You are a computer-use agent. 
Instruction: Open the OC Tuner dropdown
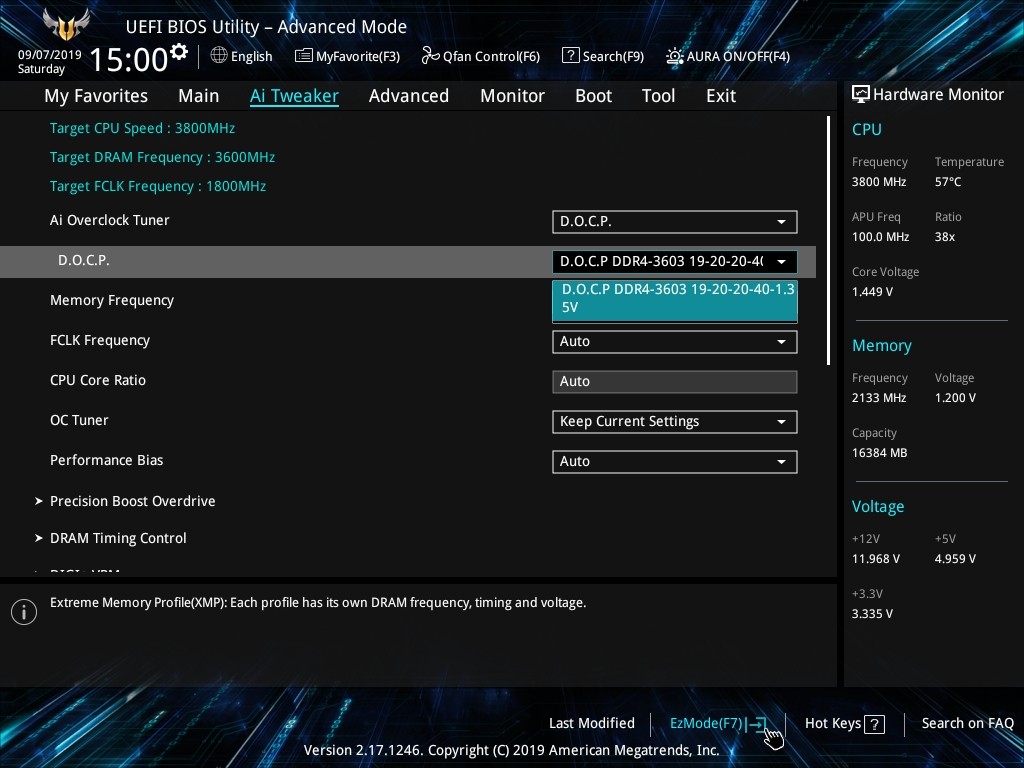point(674,421)
